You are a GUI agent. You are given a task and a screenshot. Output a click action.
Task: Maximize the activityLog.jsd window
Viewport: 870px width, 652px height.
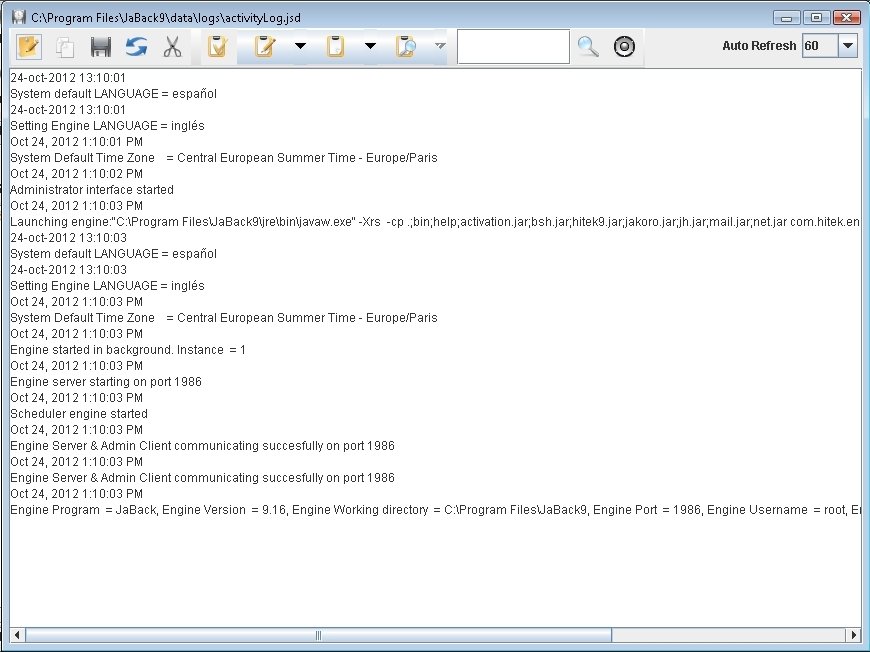[816, 18]
